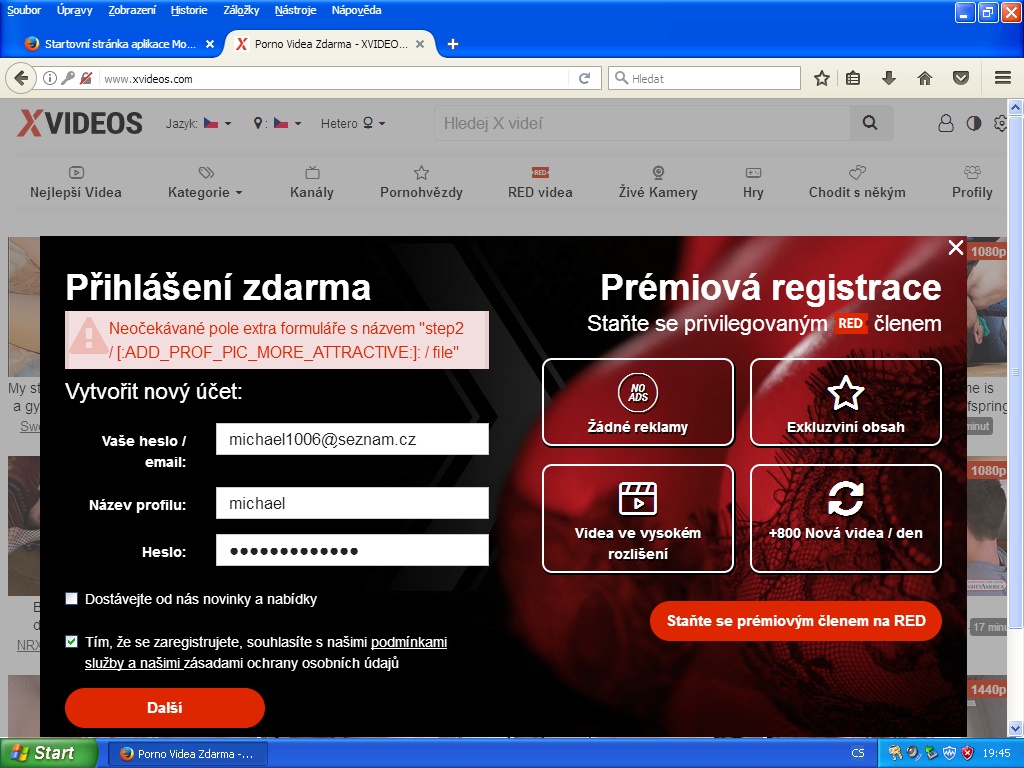Click the blocked-plugin icon in address bar
The image size is (1024, 768).
pyautogui.click(x=86, y=78)
